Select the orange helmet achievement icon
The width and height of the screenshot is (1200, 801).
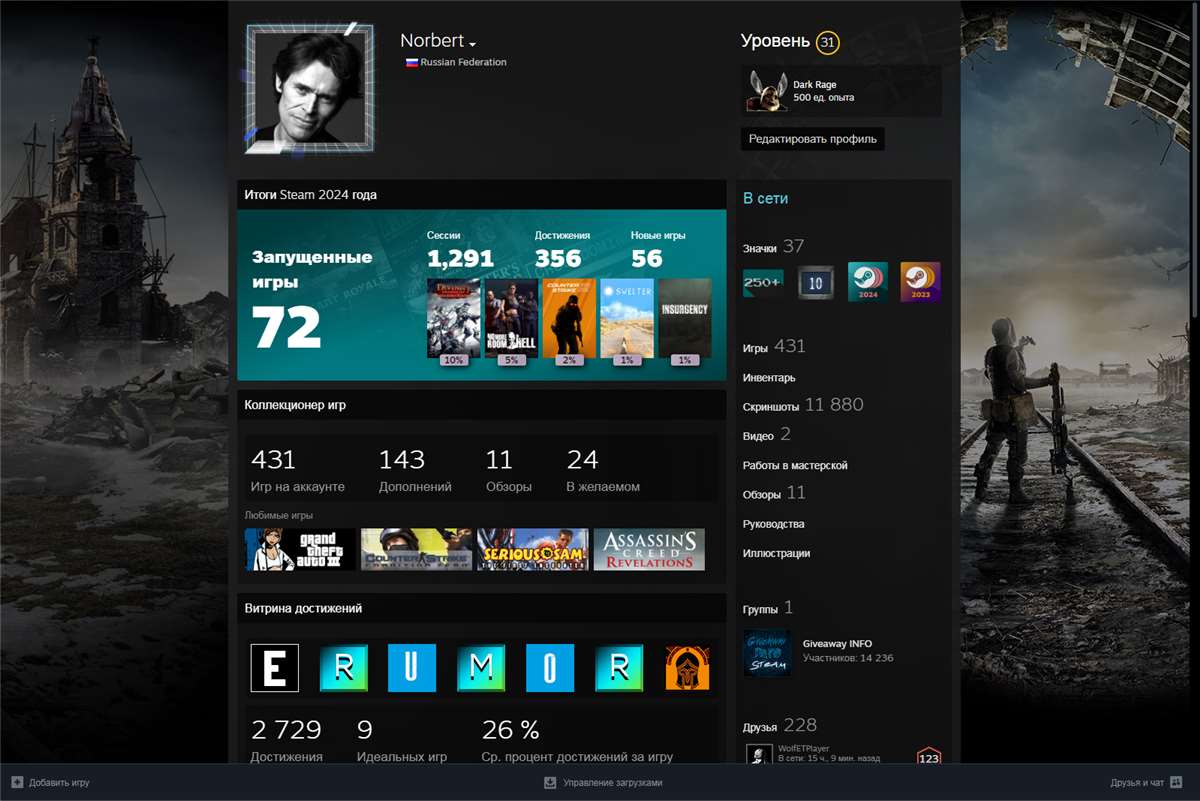689,668
